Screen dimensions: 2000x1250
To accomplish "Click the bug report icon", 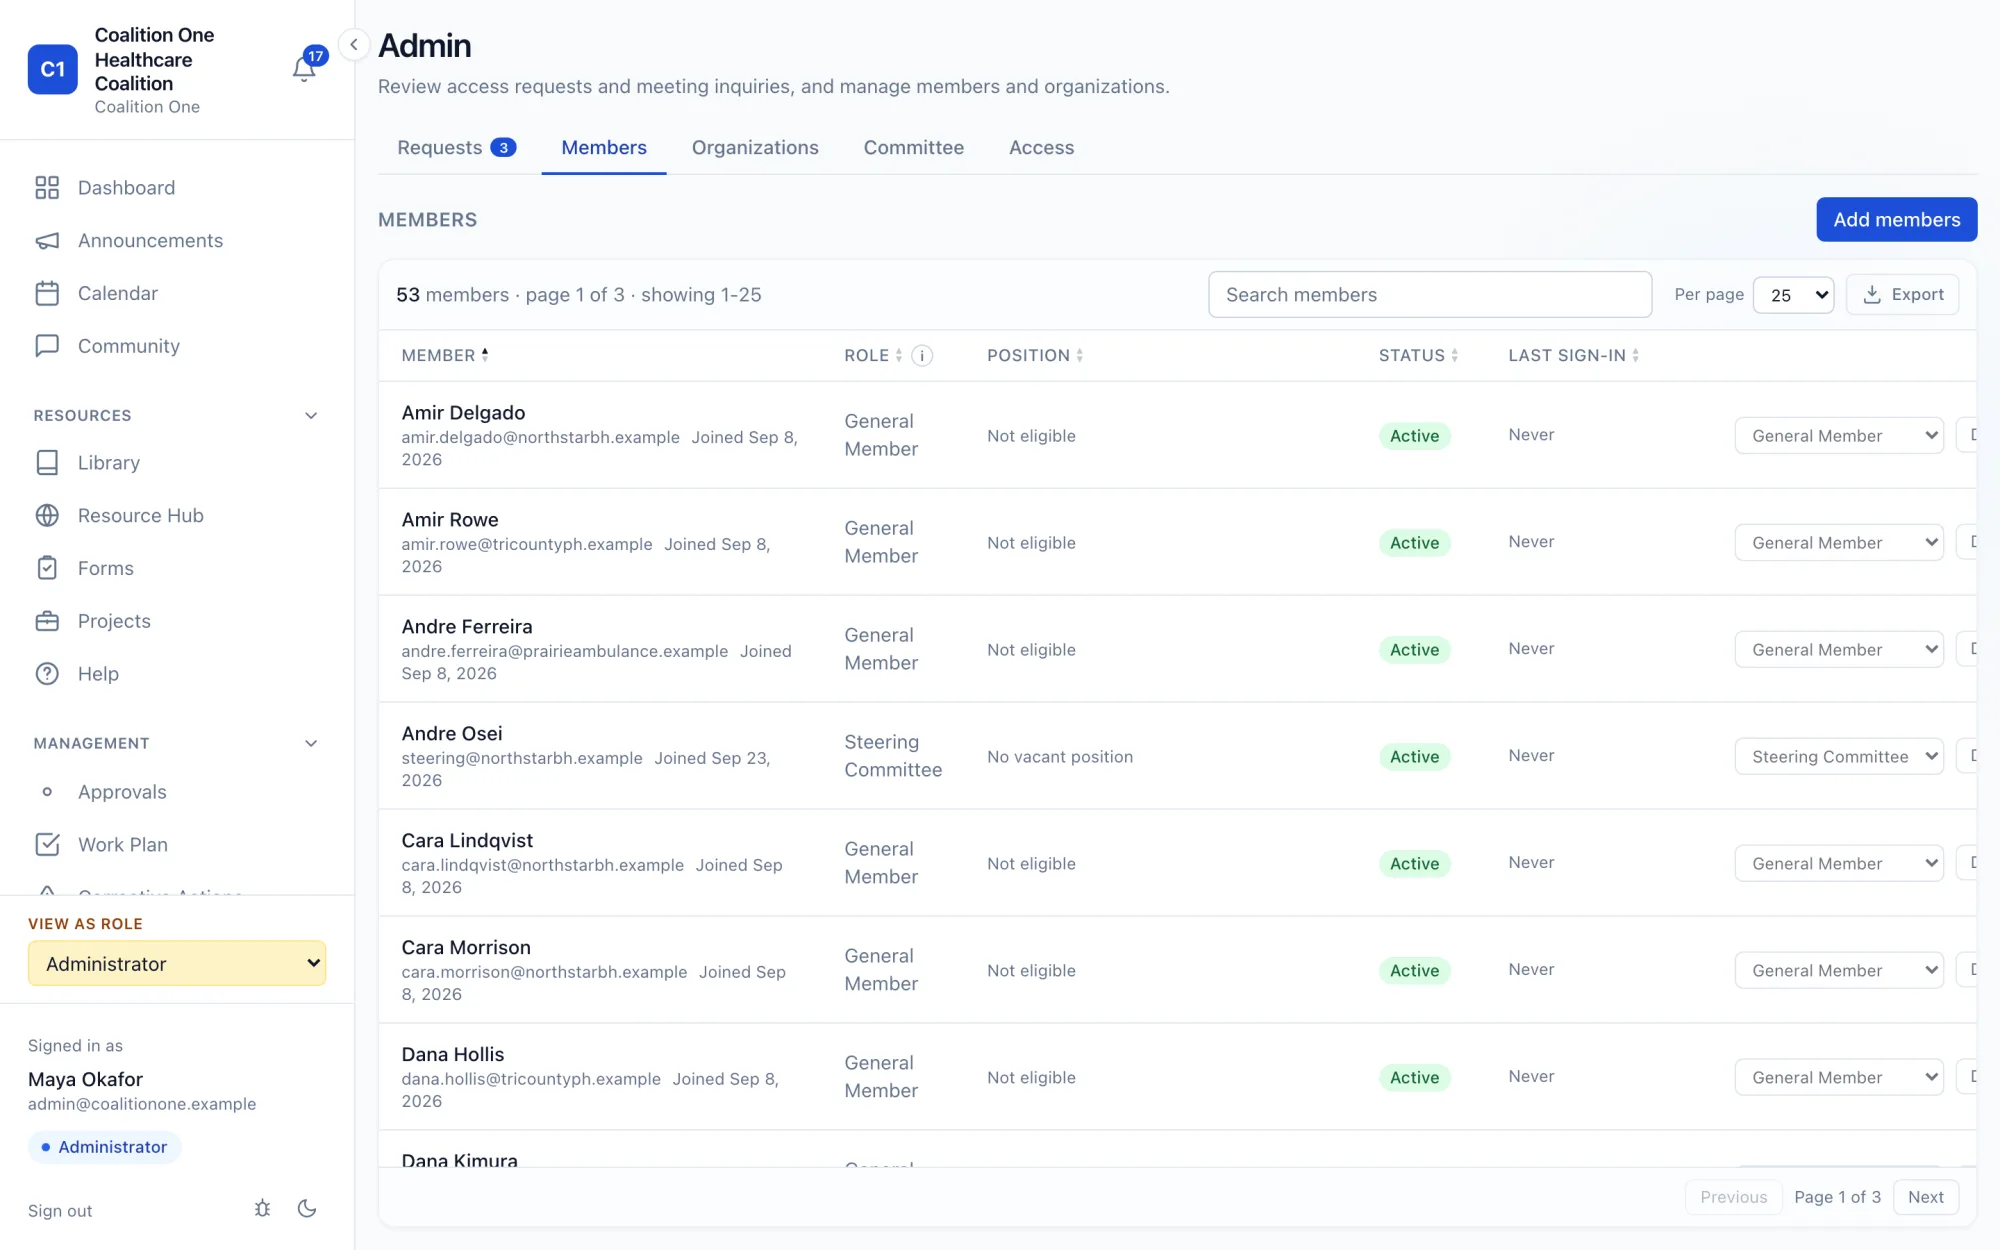I will point(262,1209).
